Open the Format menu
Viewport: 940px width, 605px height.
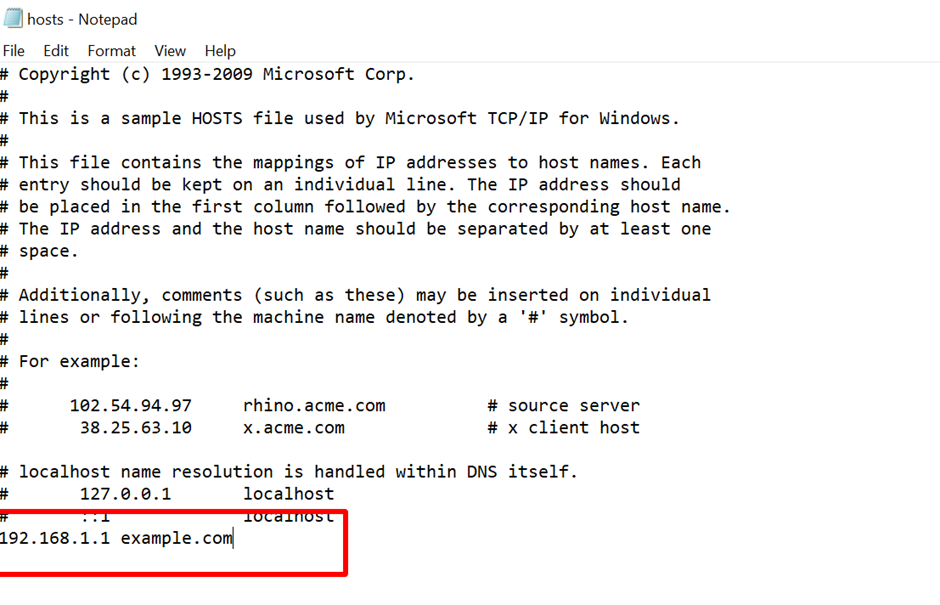click(111, 50)
